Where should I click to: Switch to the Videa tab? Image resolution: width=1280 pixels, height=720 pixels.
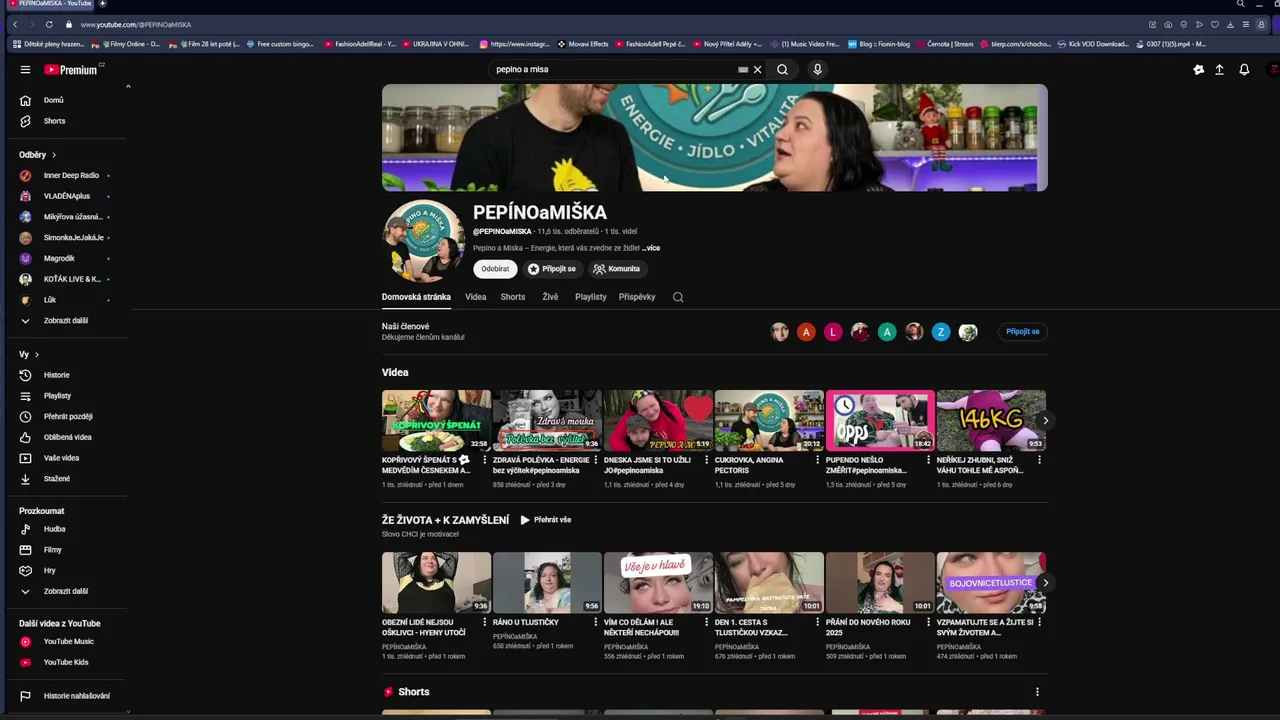pyautogui.click(x=476, y=297)
